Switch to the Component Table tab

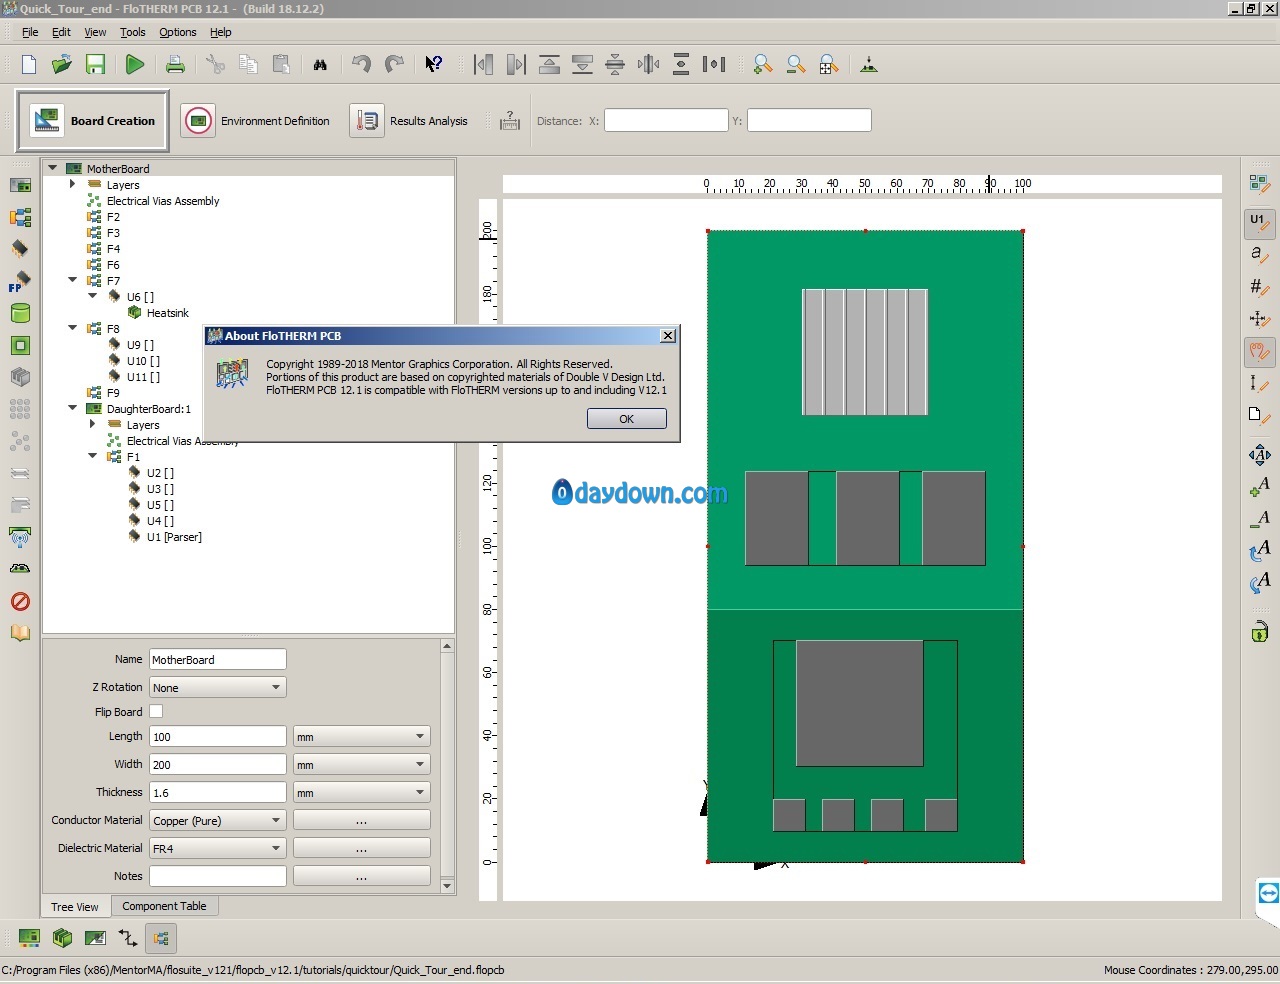point(164,906)
